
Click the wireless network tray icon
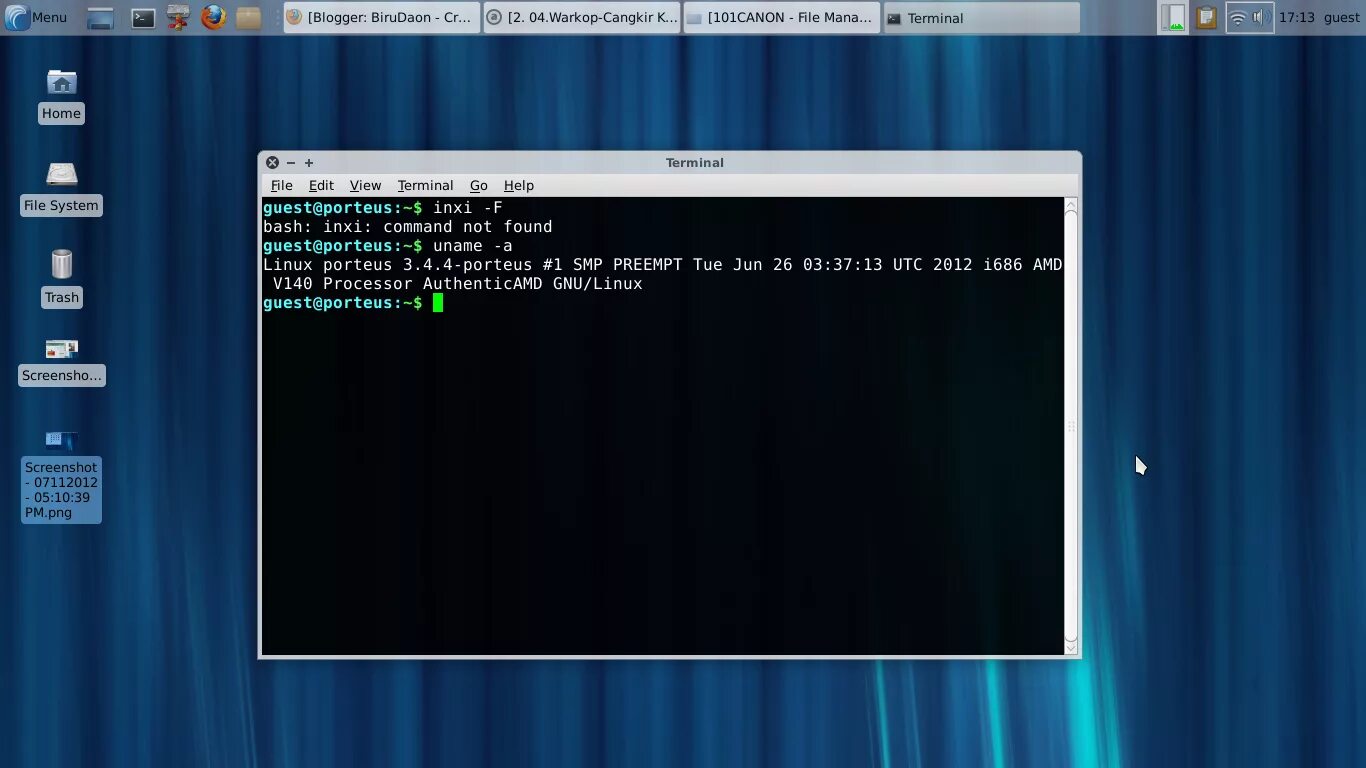[1237, 17]
